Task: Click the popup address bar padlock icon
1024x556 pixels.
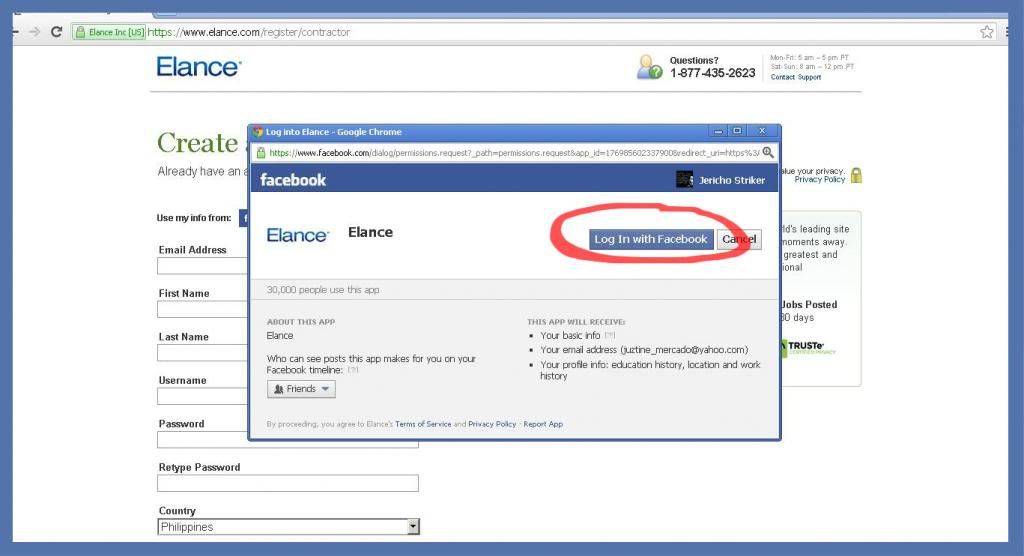Action: pos(261,153)
